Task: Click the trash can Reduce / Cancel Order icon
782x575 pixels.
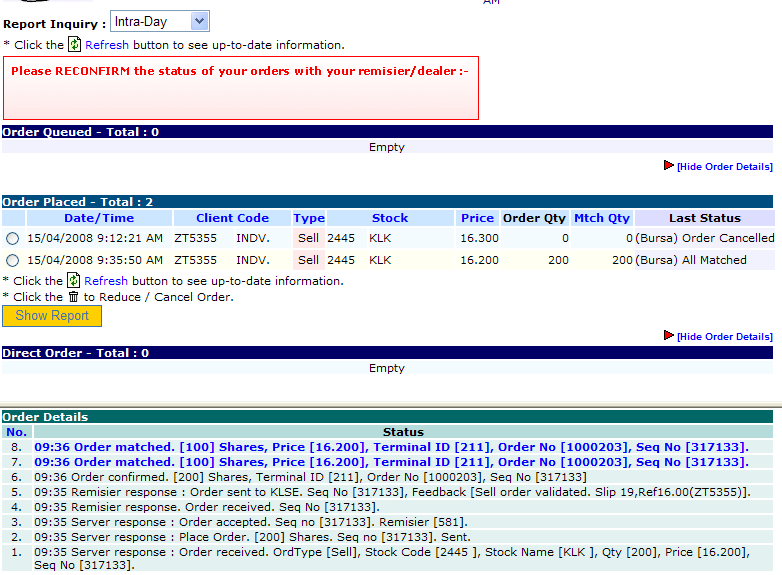Action: click(73, 297)
